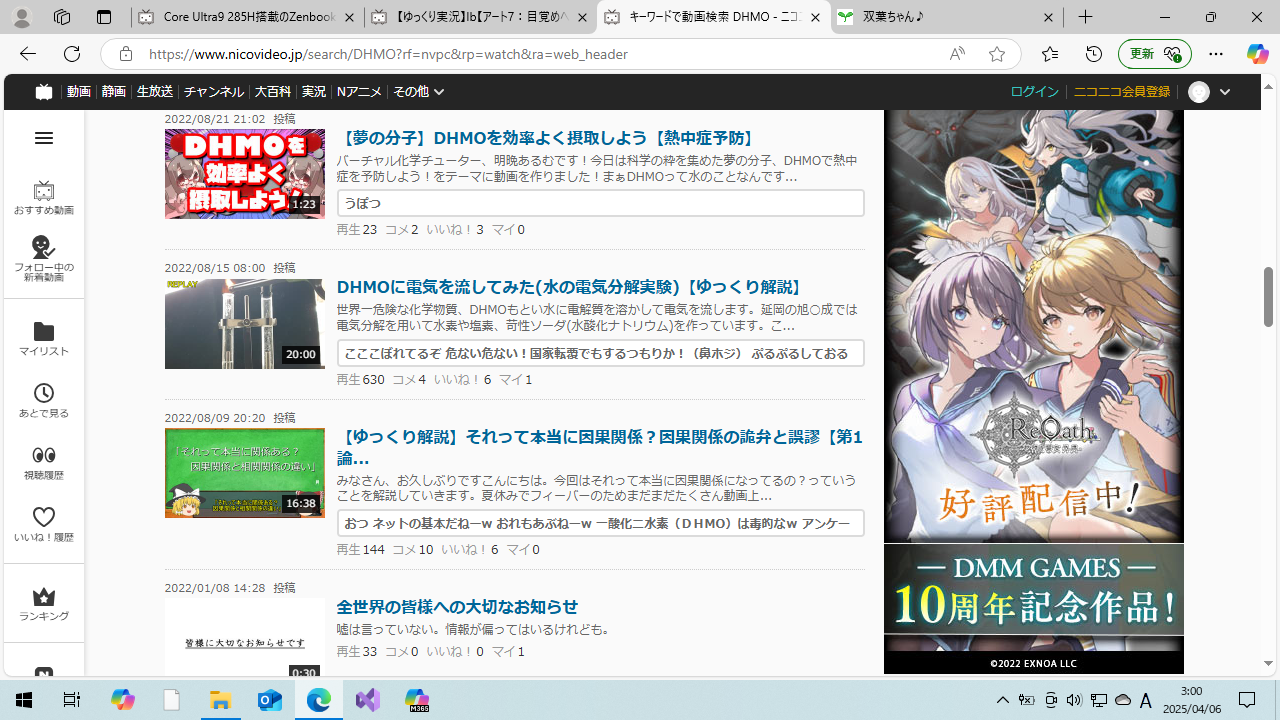
Task: Open the clock showing 3:00 2025/04/06
Action: point(1191,700)
